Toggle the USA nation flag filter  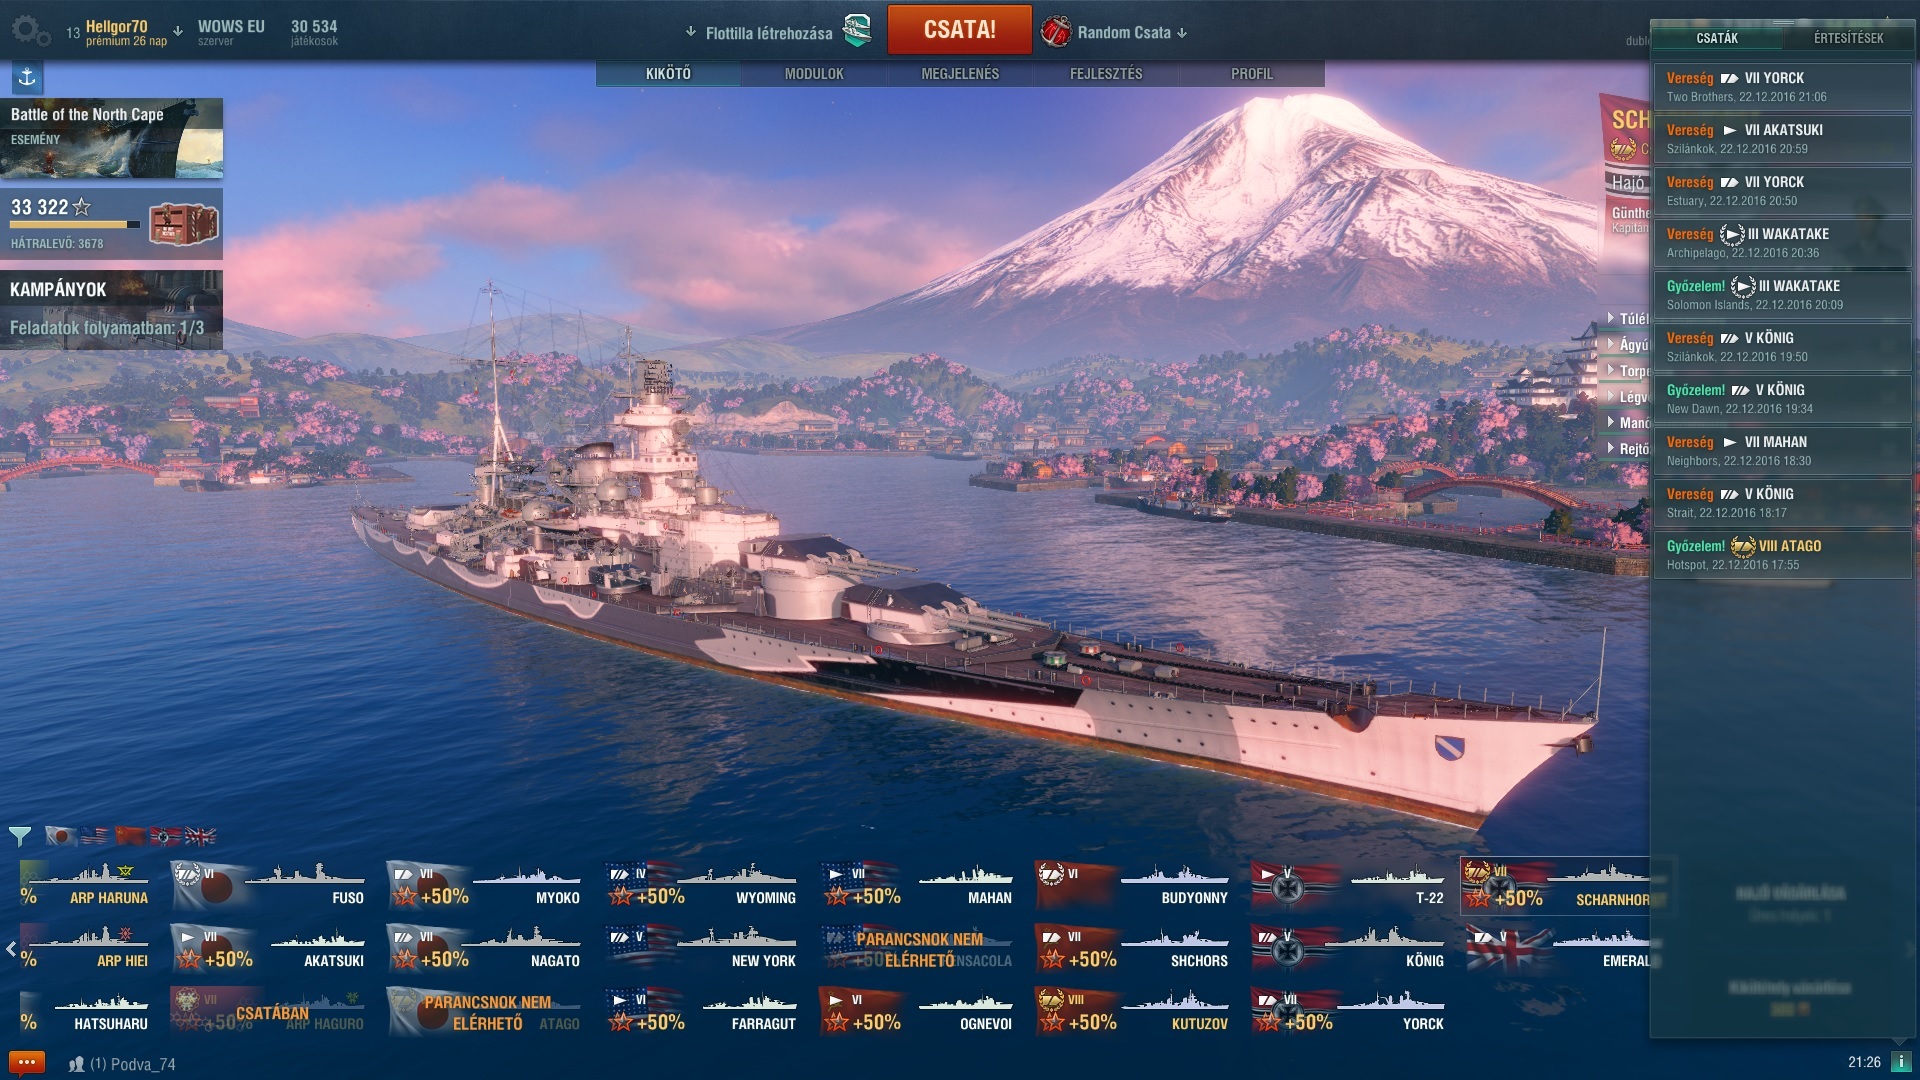(x=96, y=836)
